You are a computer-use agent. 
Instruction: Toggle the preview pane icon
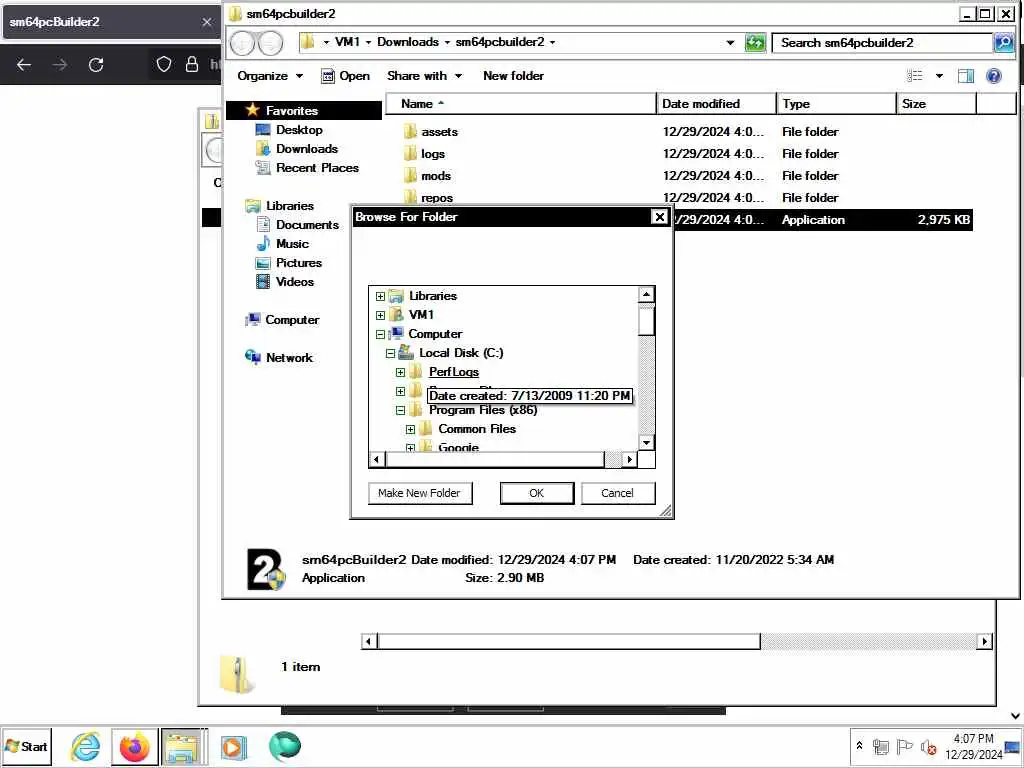click(965, 76)
